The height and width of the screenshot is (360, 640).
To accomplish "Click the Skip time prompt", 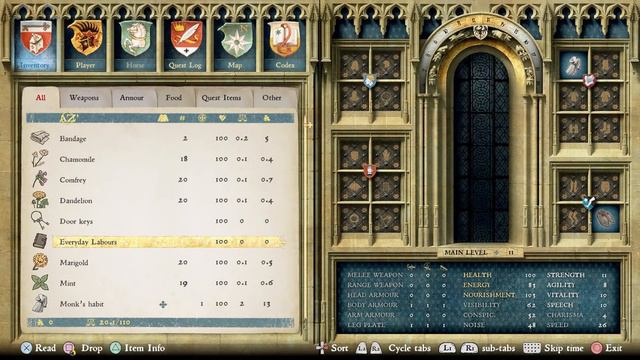I will 553,348.
